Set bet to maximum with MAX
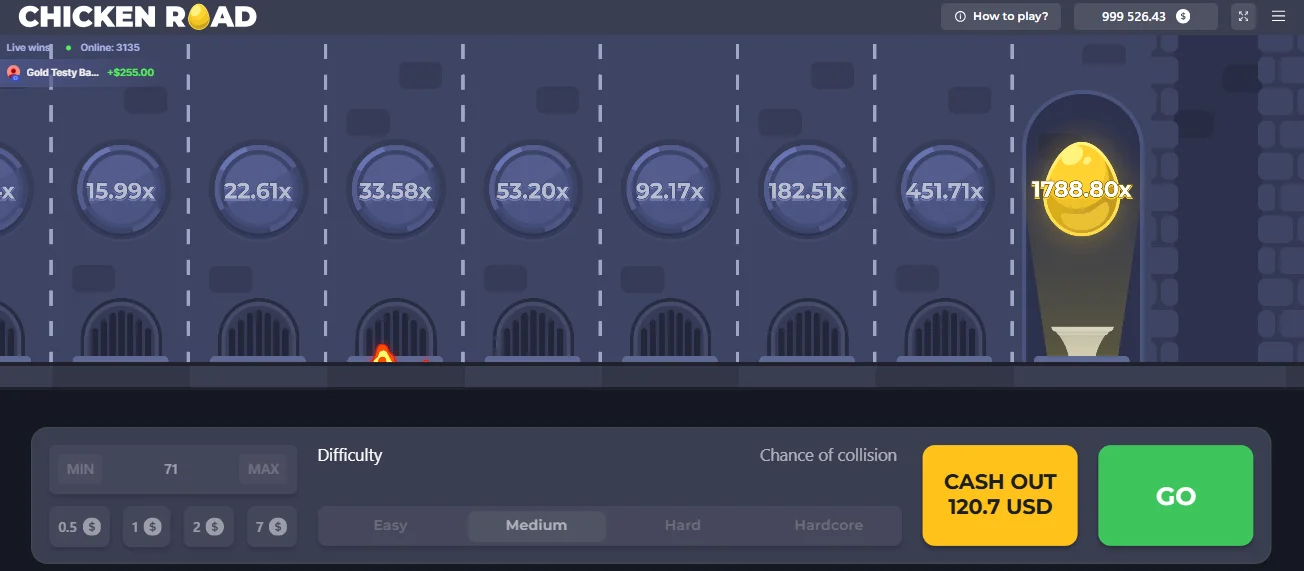The height and width of the screenshot is (571, 1304). 263,469
